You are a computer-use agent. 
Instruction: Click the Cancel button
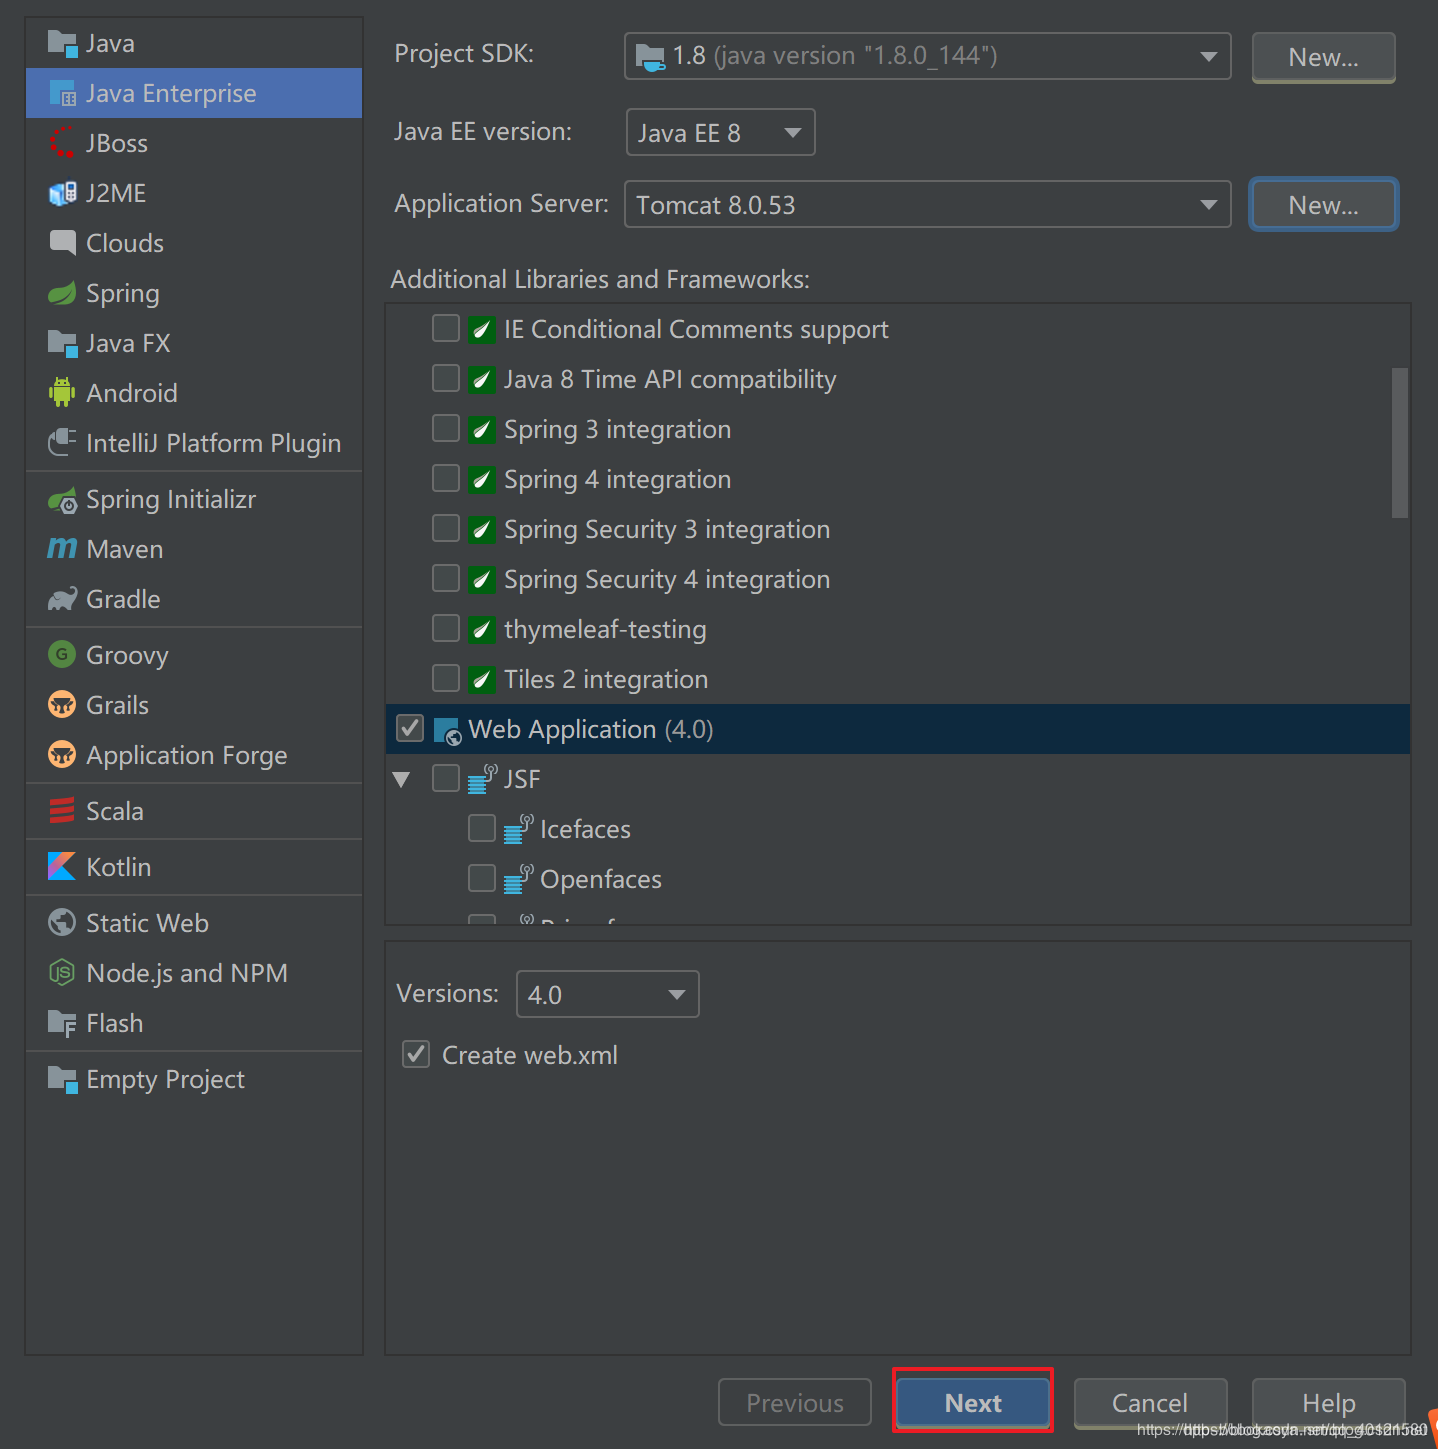click(1150, 1403)
